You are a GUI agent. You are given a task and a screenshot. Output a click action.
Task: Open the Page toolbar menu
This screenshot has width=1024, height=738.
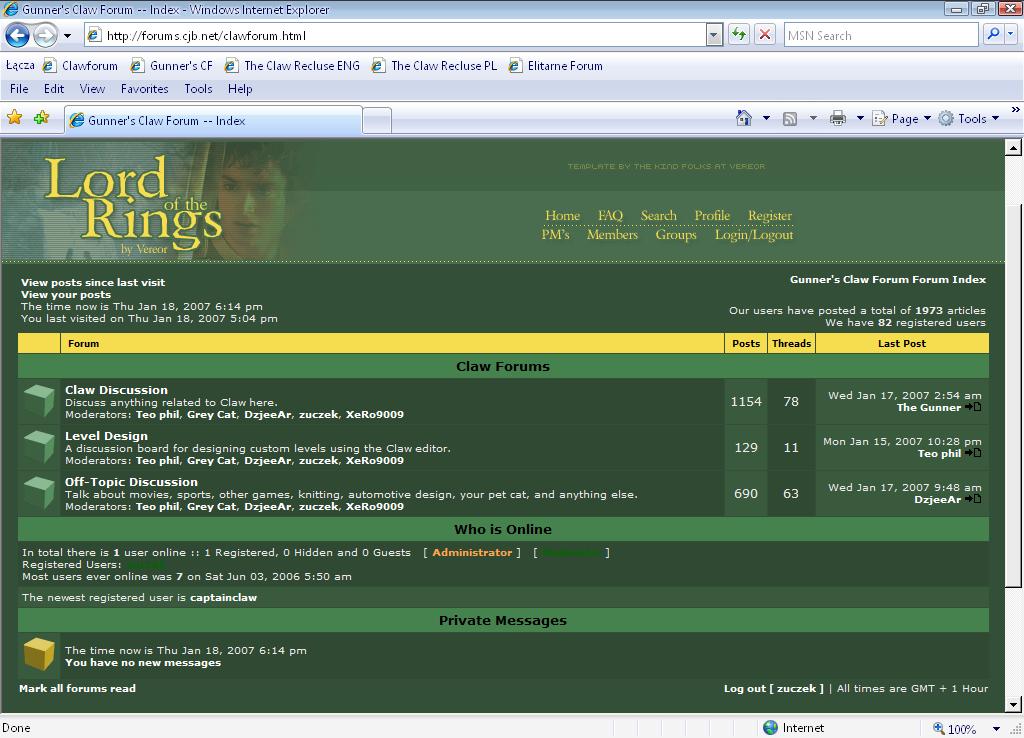pos(901,118)
